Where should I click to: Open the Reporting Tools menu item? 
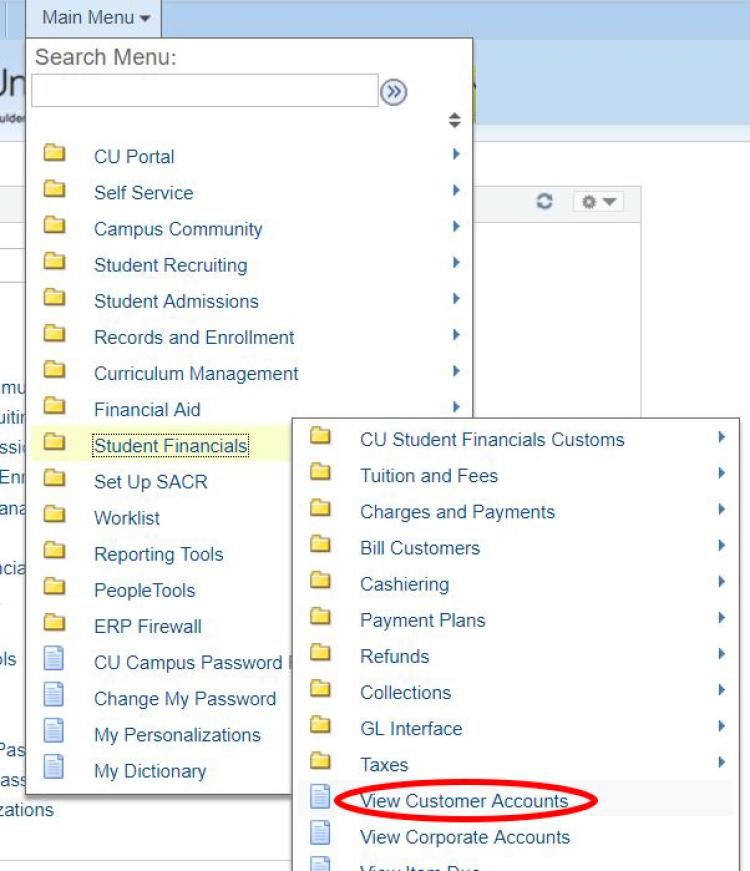click(158, 554)
